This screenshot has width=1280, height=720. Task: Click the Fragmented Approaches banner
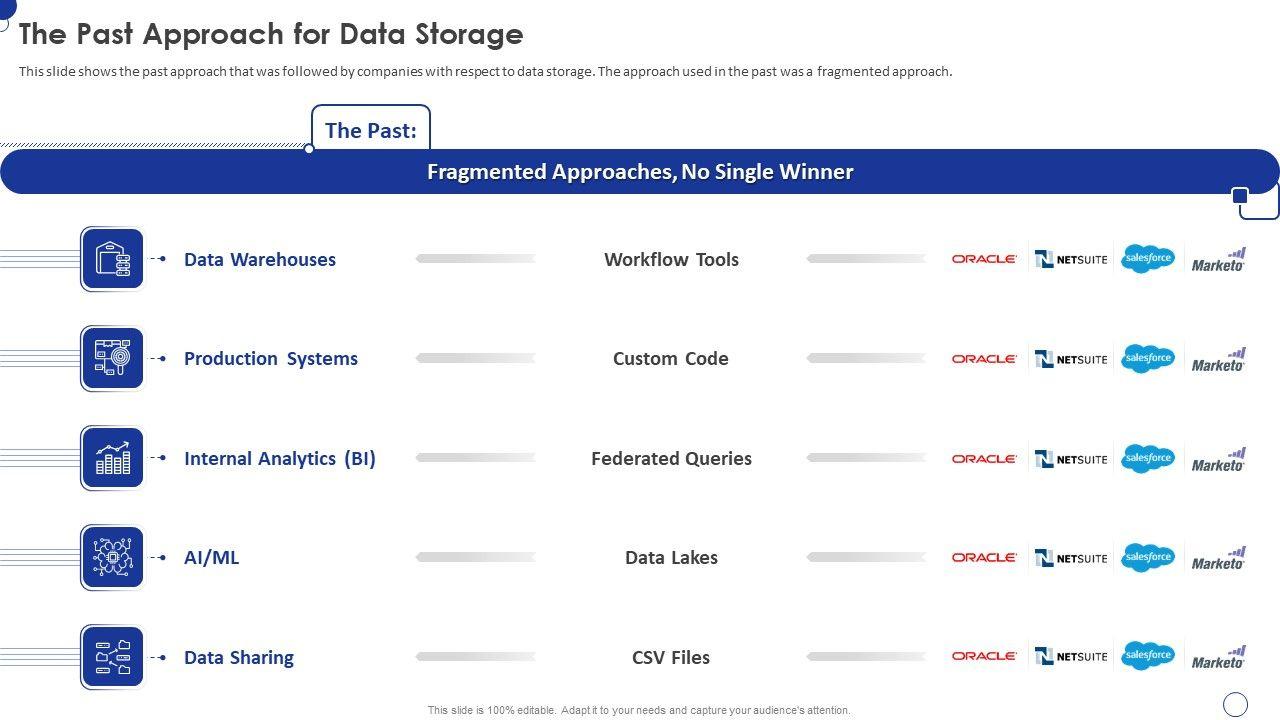(640, 172)
